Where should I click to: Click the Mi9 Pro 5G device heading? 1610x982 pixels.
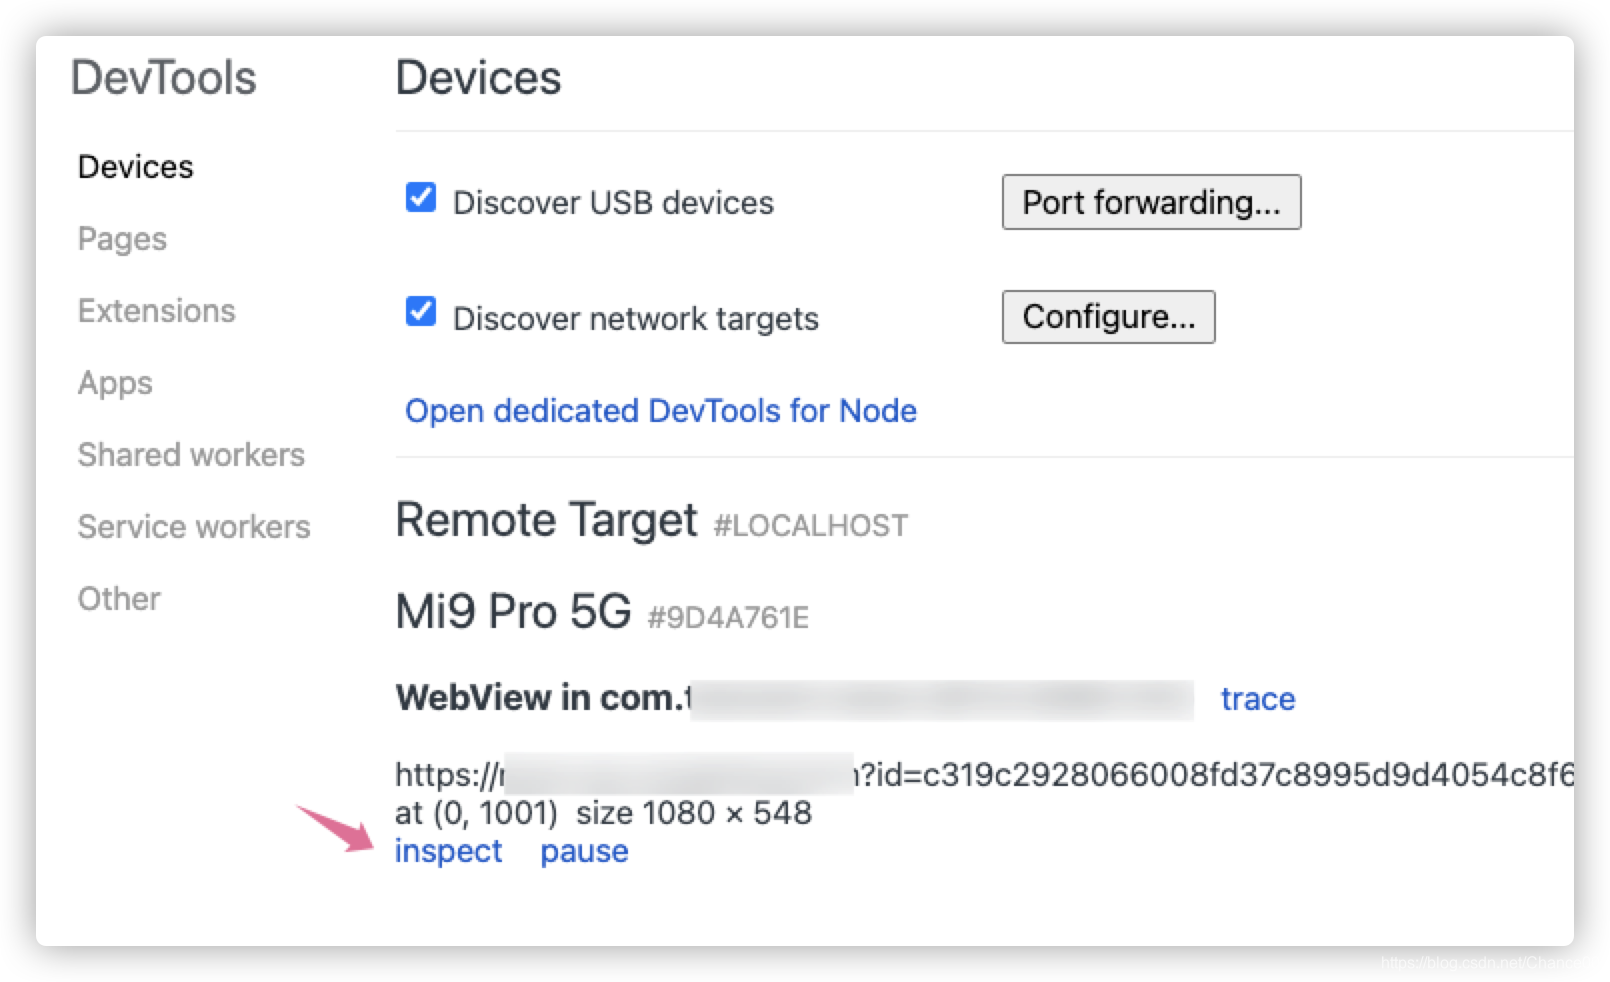[513, 611]
